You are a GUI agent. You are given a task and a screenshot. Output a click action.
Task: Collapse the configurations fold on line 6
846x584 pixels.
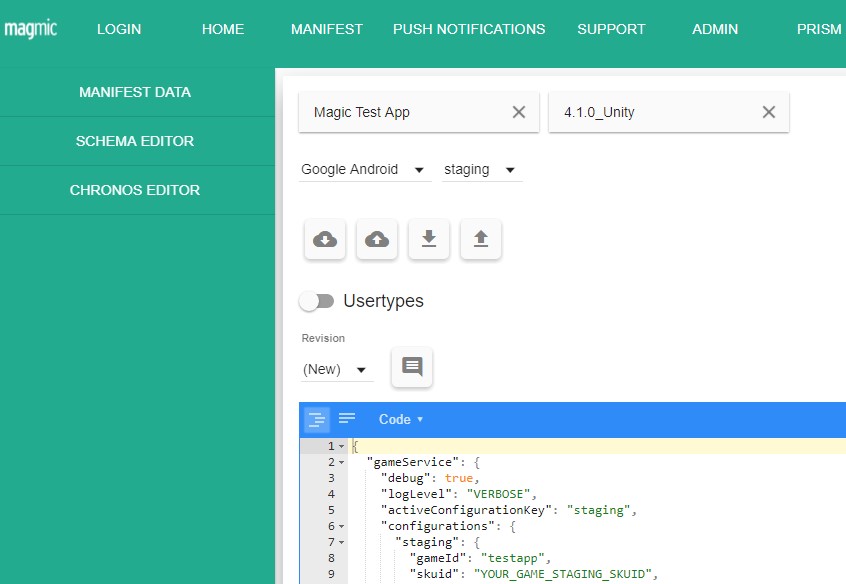click(x=341, y=526)
